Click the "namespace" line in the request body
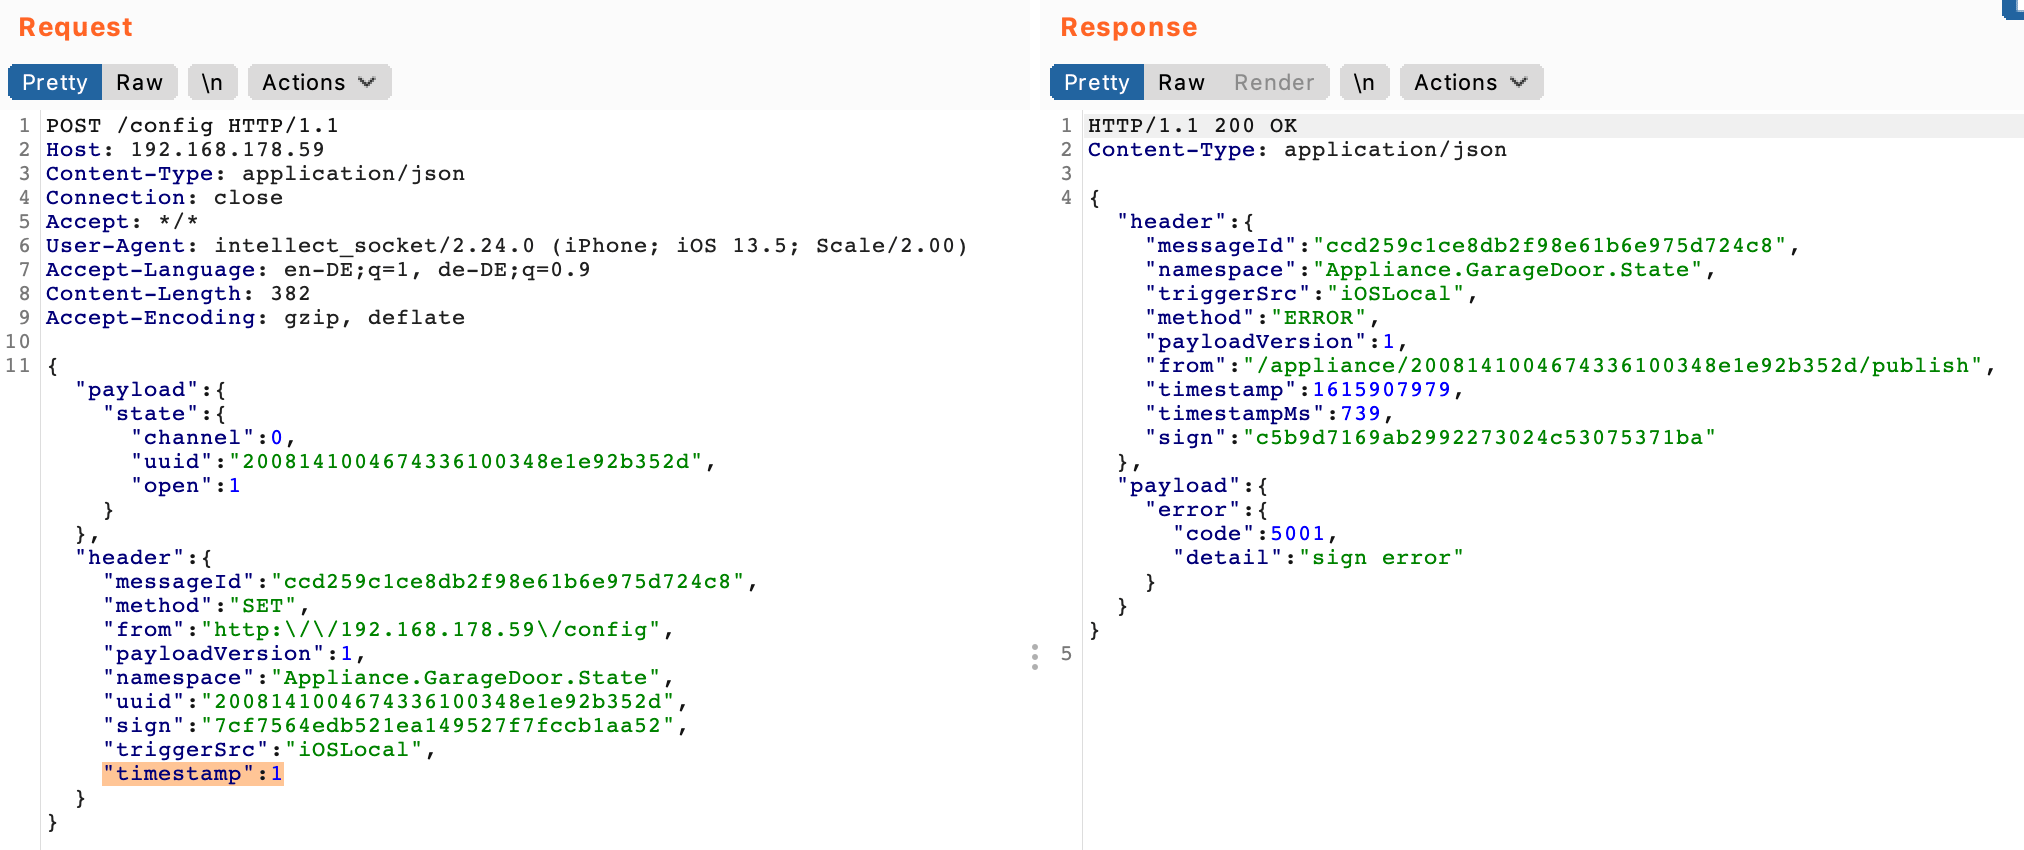The width and height of the screenshot is (2024, 850). [388, 678]
